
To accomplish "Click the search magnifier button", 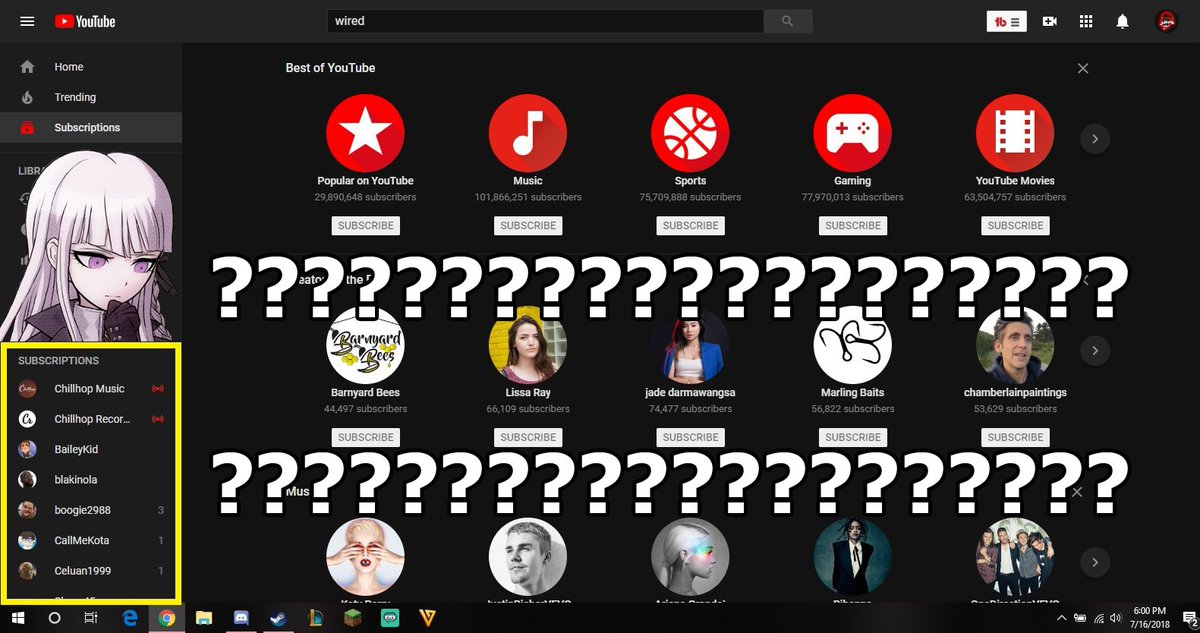I will pyautogui.click(x=788, y=21).
